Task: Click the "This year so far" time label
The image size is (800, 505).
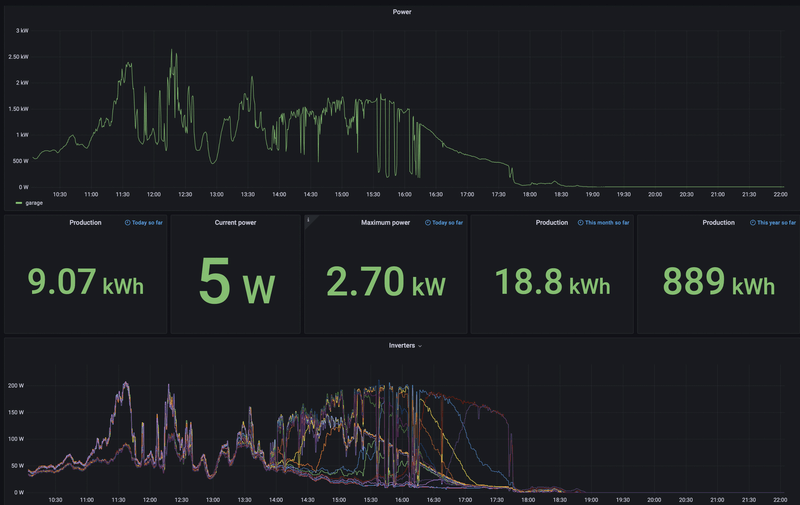Action: point(776,223)
